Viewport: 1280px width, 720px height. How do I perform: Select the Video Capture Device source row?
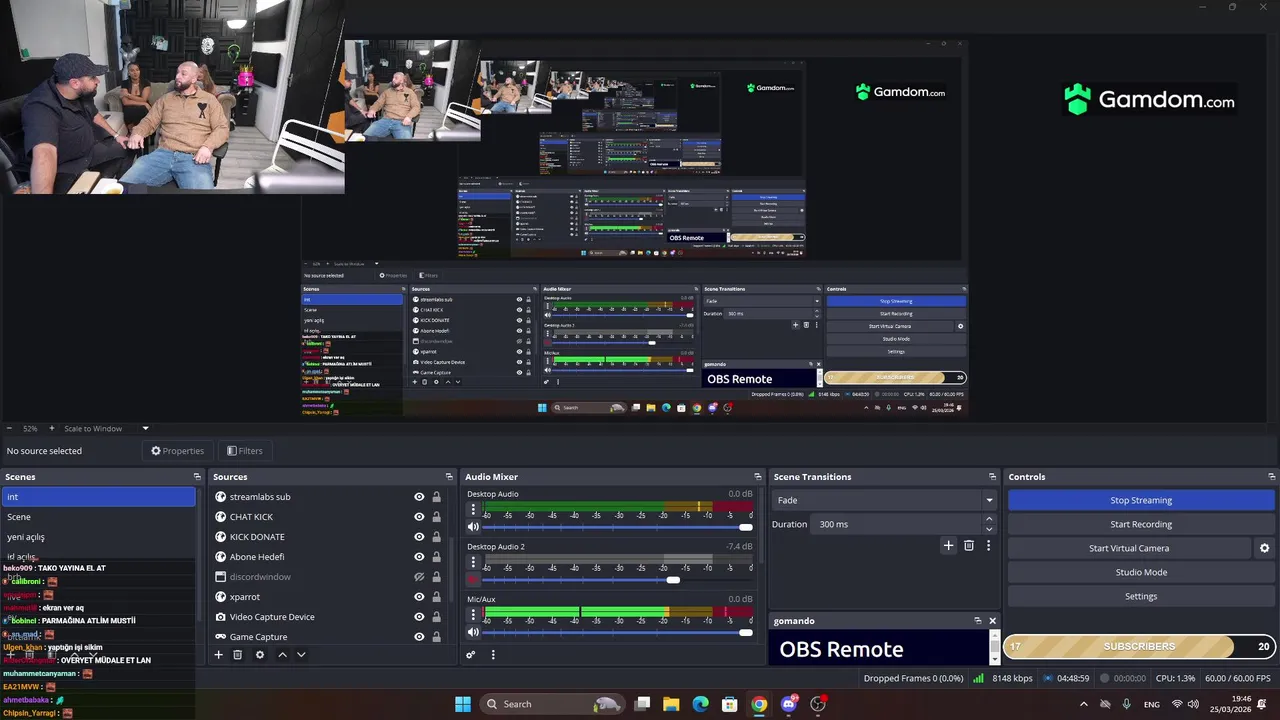coord(328,617)
